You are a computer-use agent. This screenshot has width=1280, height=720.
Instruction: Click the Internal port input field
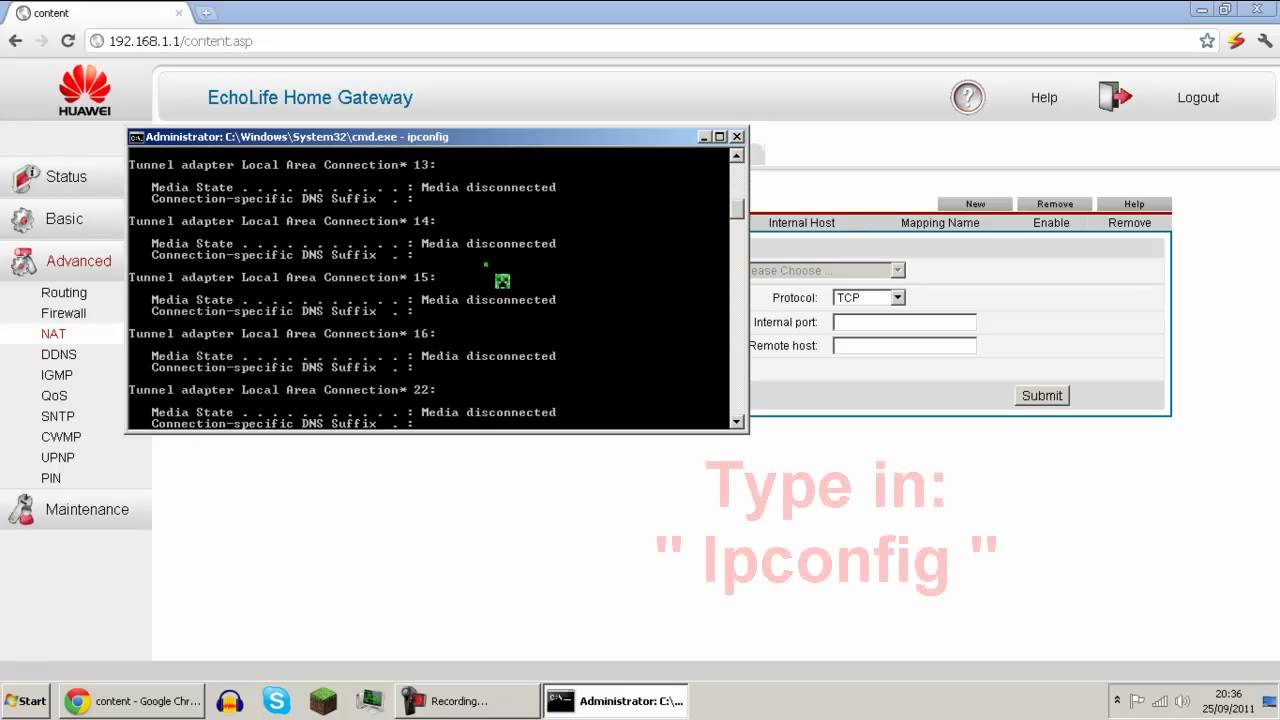pos(905,323)
